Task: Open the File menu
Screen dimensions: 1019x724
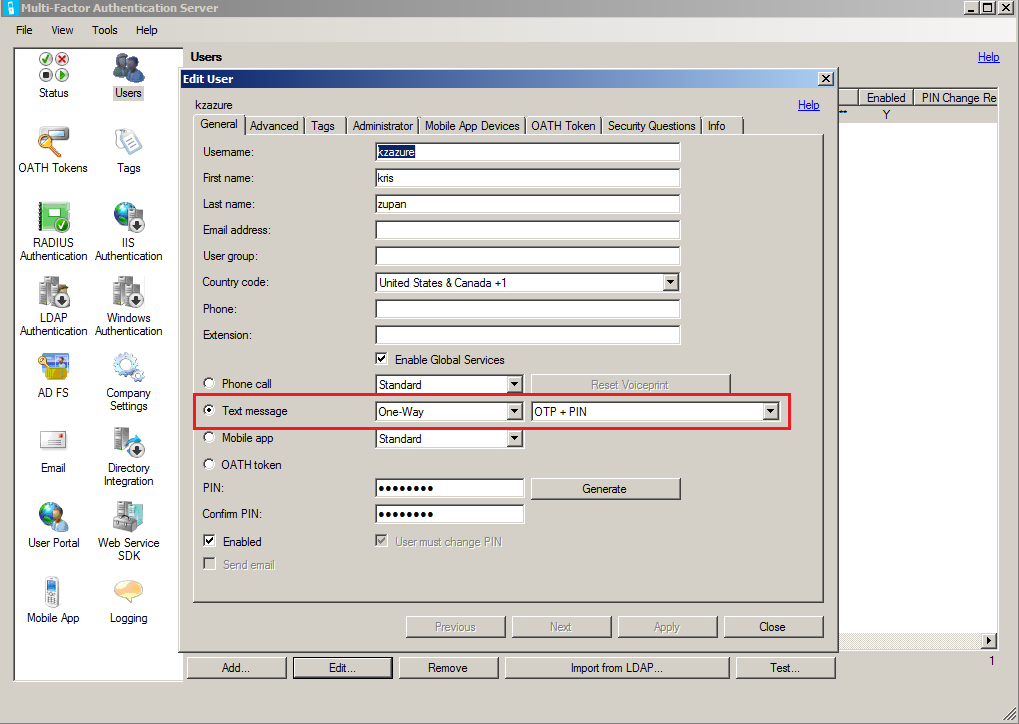Action: click(24, 30)
